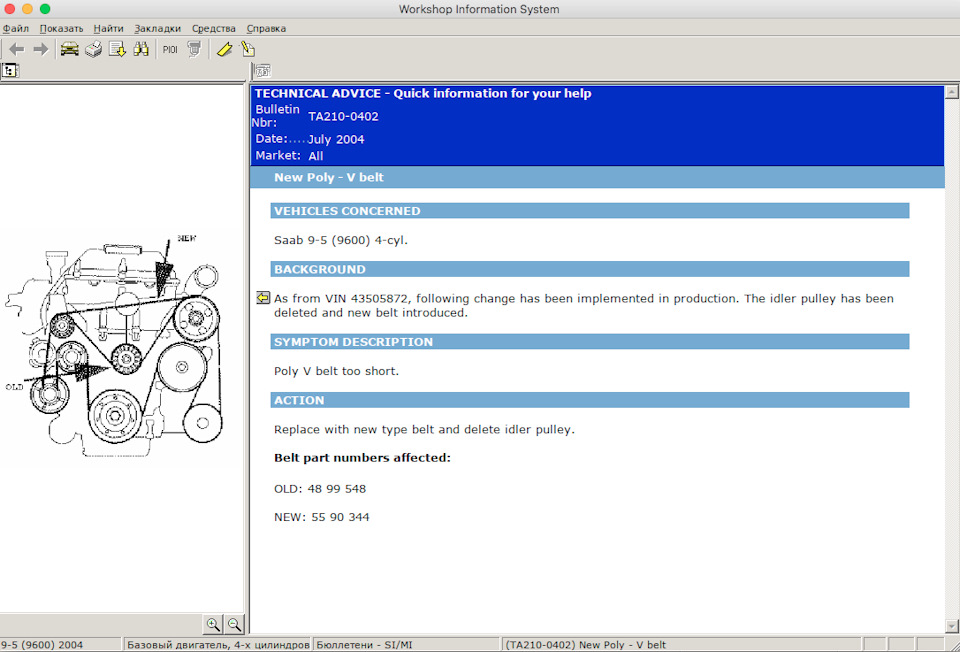Click the status bar entry '(TA210-0402) New Poly - V belt'

tap(681, 645)
